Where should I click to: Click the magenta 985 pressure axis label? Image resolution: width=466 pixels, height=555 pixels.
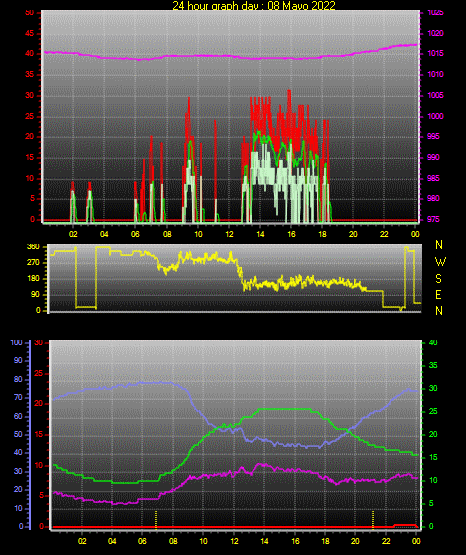[x=433, y=178]
